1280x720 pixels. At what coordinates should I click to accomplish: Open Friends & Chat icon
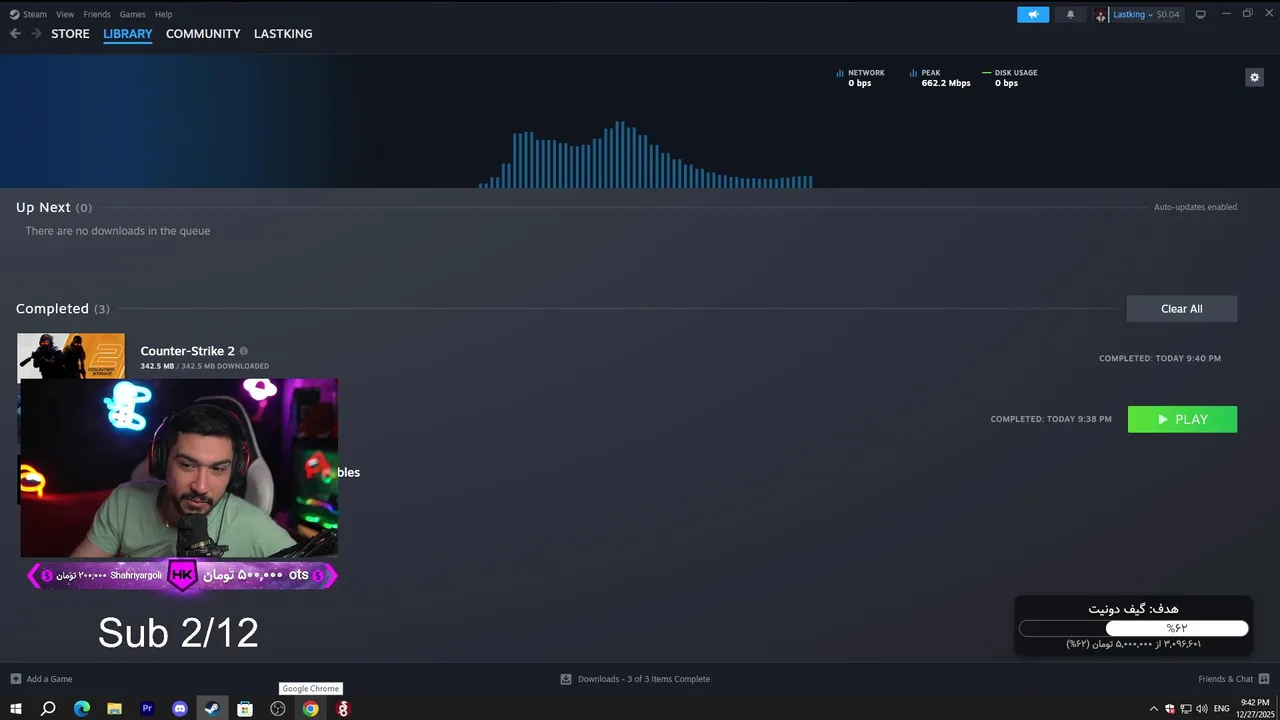point(1264,679)
